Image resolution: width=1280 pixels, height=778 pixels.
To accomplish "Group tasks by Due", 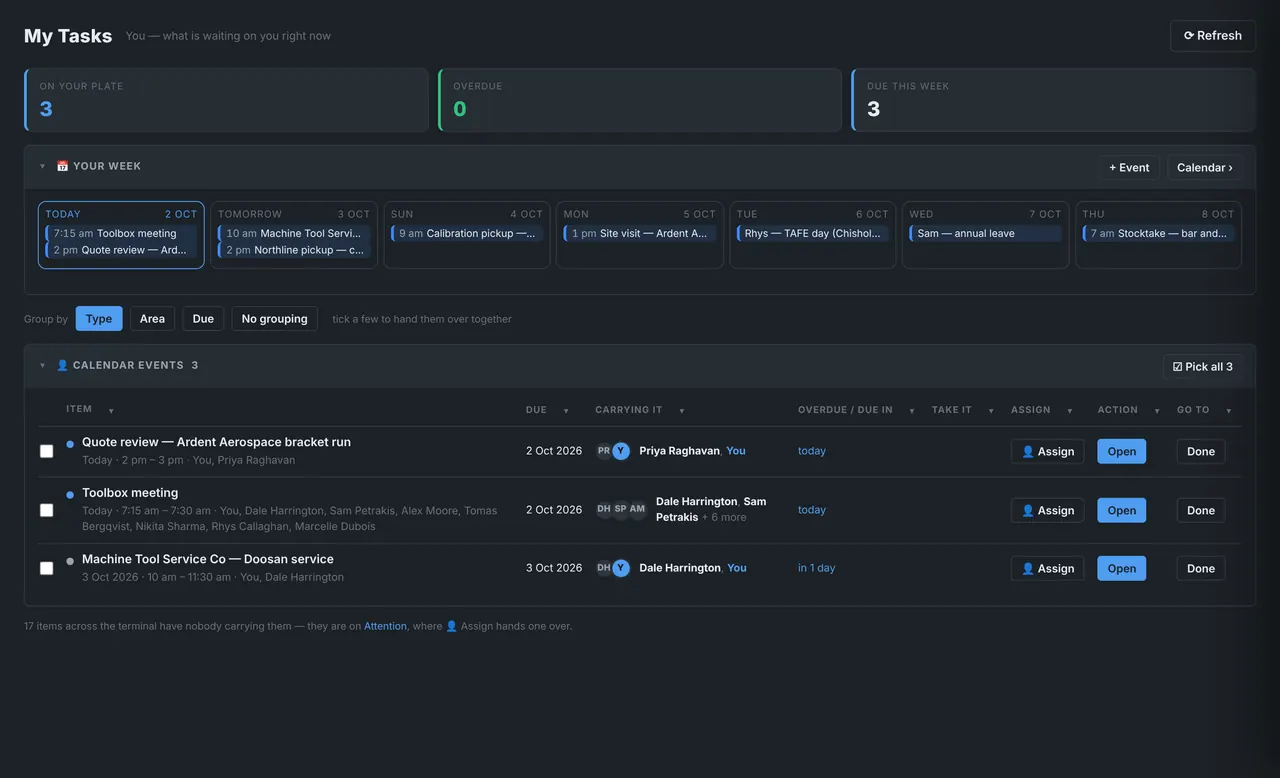I will click(x=203, y=319).
